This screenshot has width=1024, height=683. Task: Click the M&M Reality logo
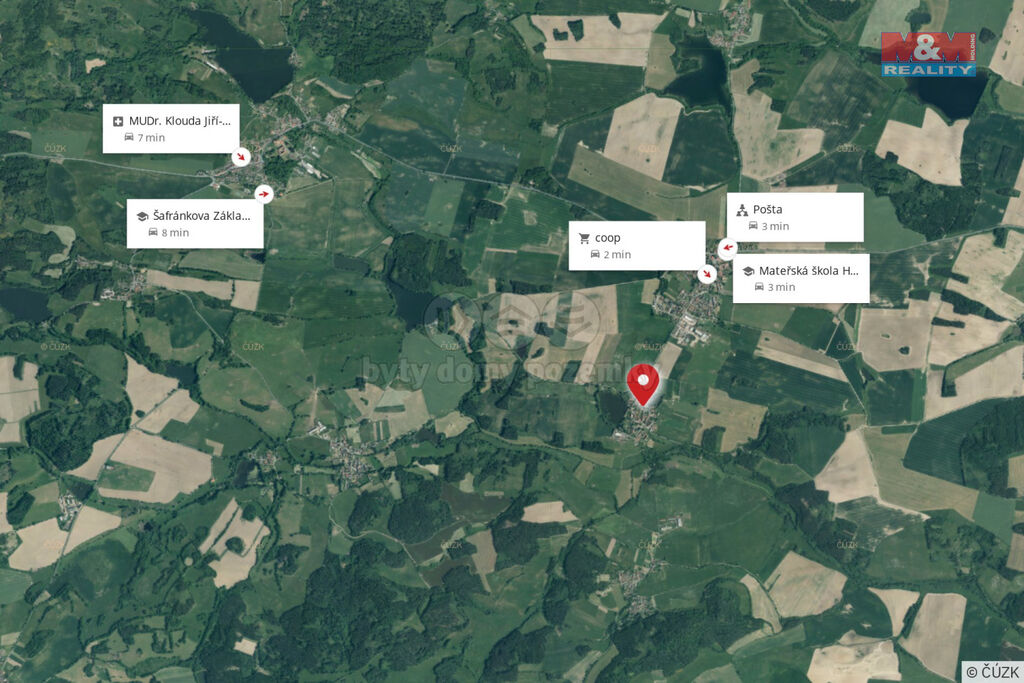tap(929, 54)
